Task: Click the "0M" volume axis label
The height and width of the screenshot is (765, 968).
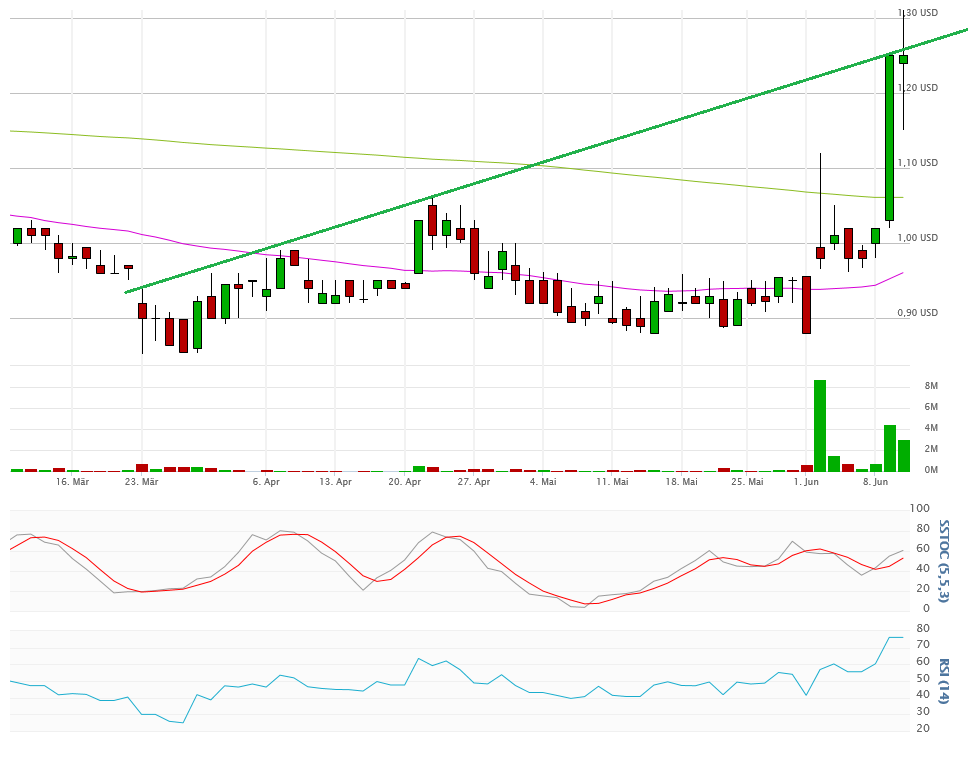Action: pos(930,470)
